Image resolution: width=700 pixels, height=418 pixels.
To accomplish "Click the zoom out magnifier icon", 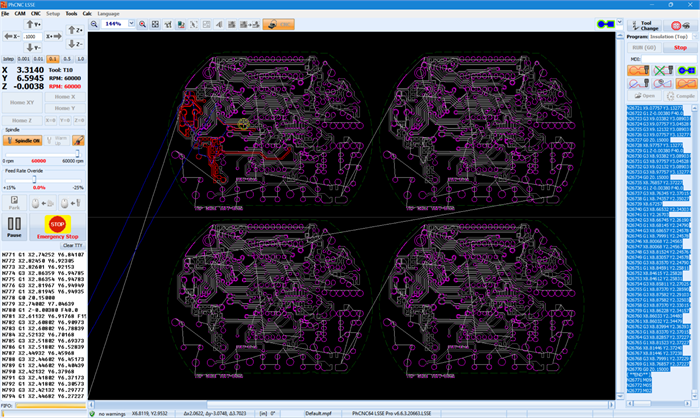I will pos(94,24).
